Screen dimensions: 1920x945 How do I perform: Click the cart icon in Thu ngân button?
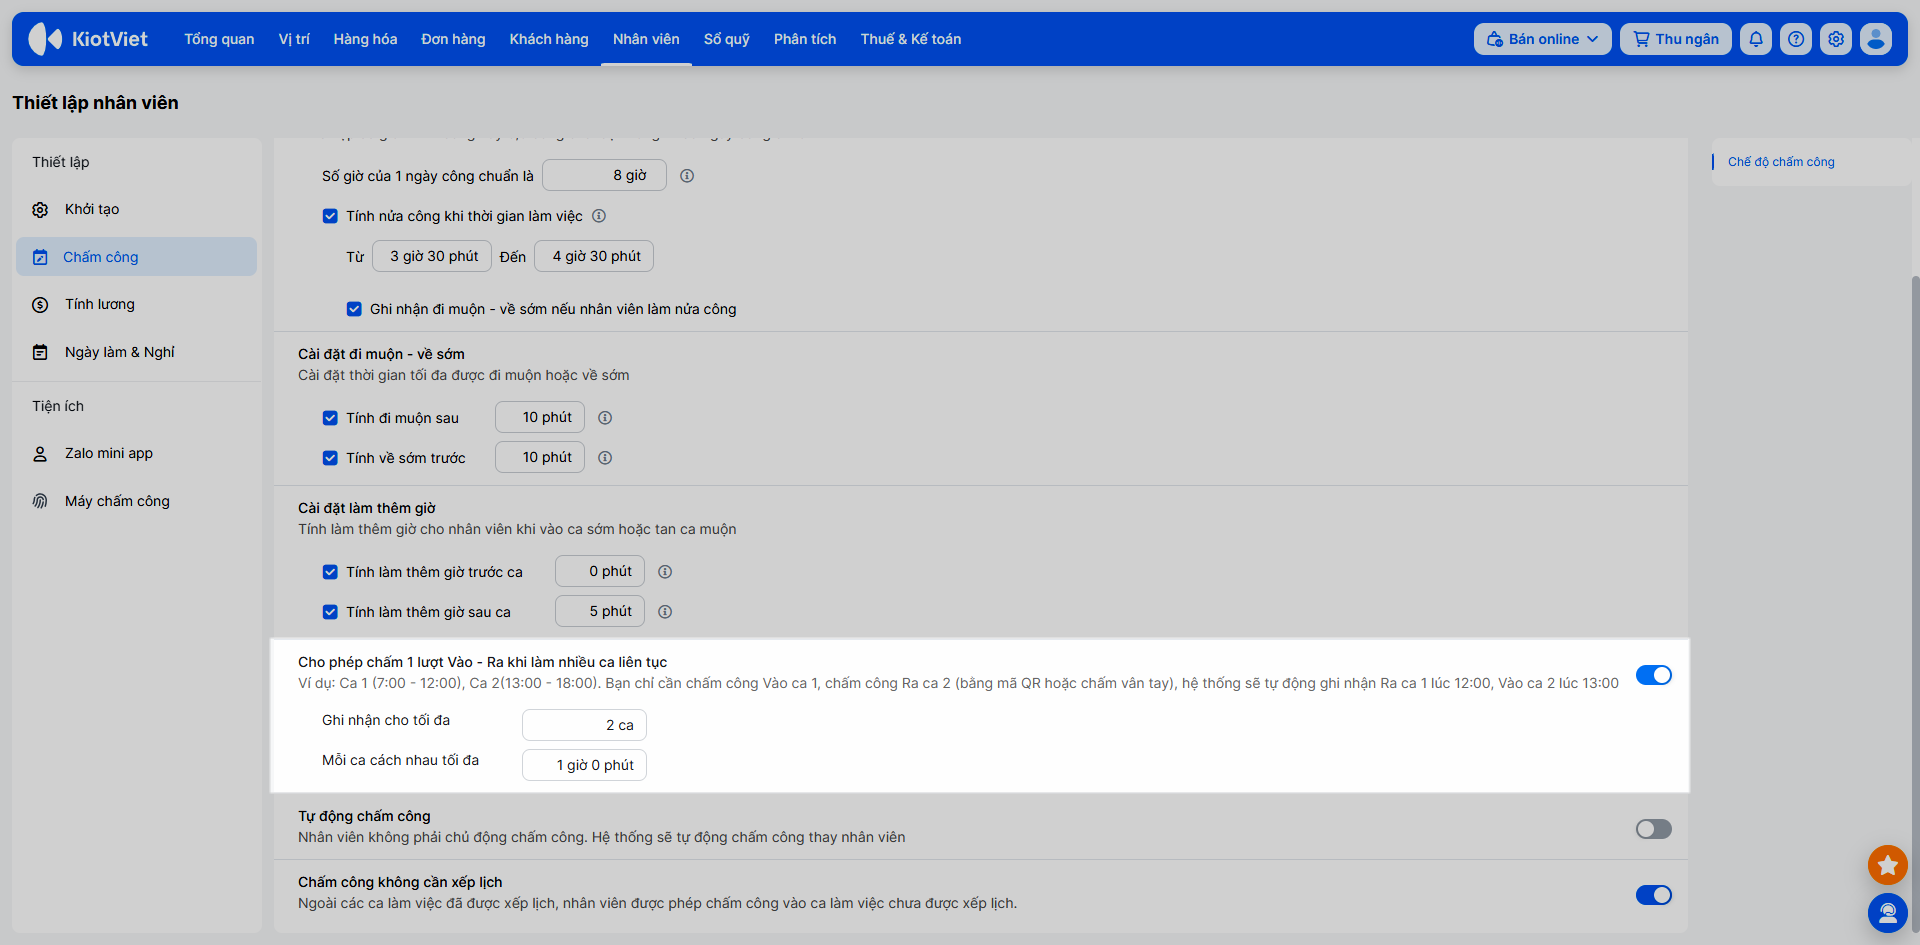point(1641,39)
